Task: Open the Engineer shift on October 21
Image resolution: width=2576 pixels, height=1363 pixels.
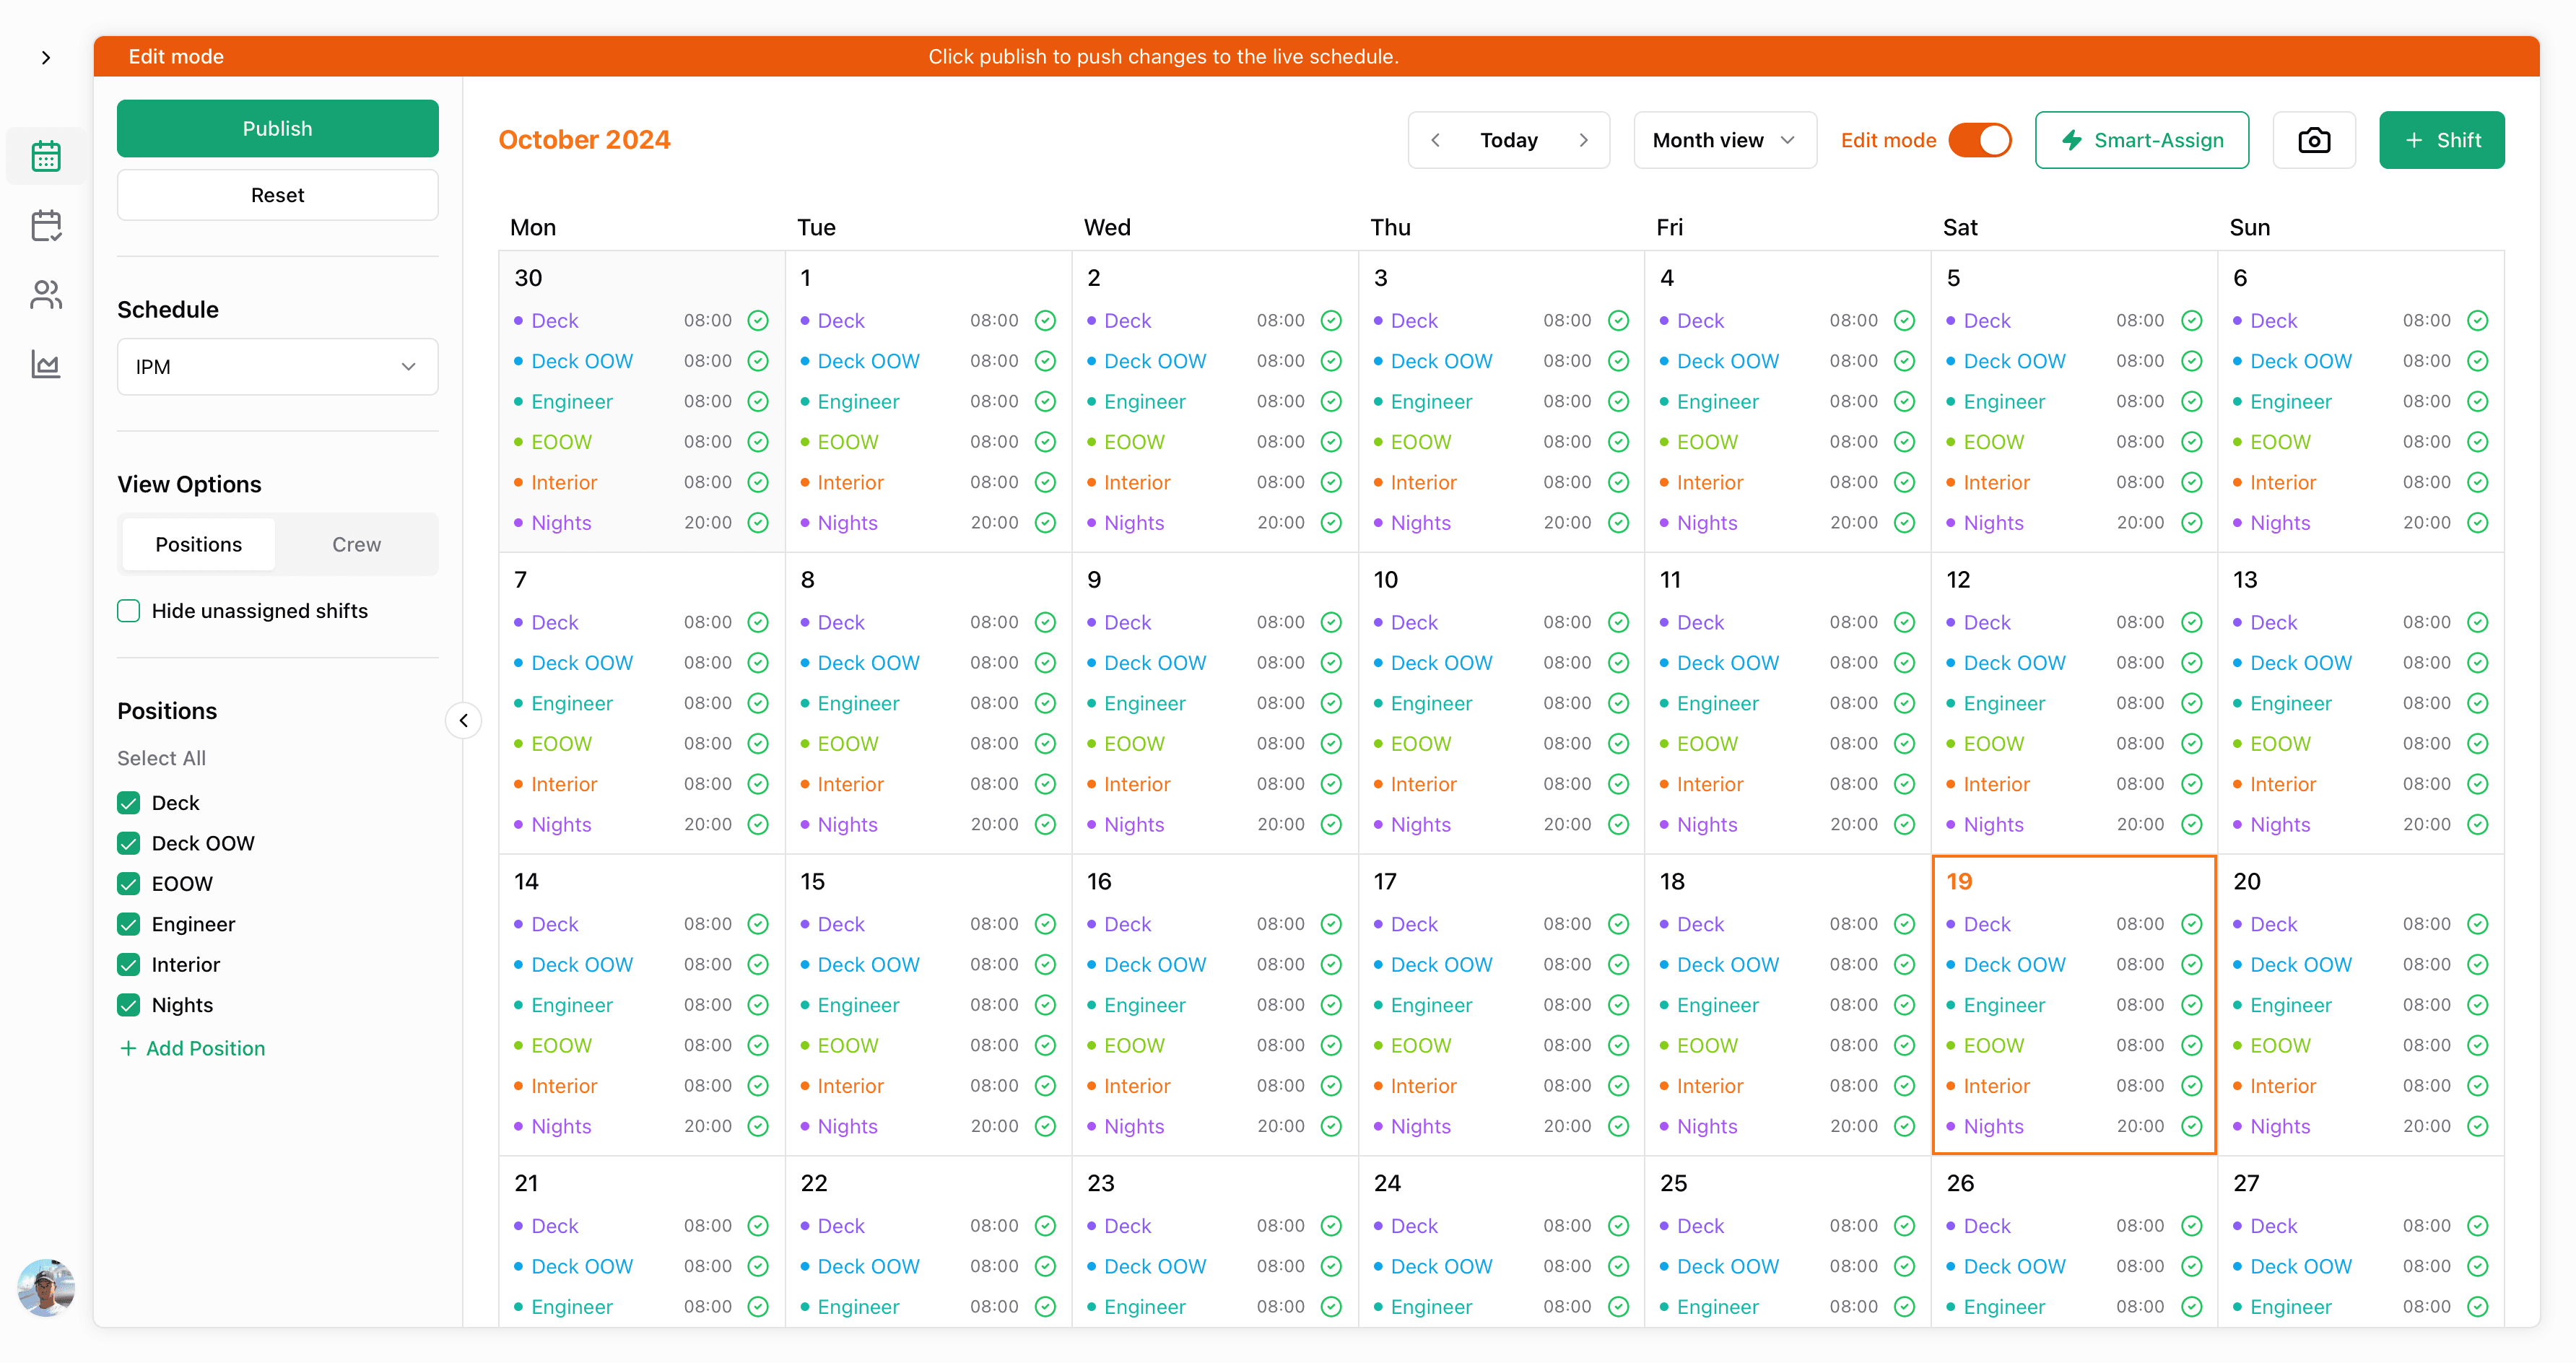Action: coord(642,1307)
